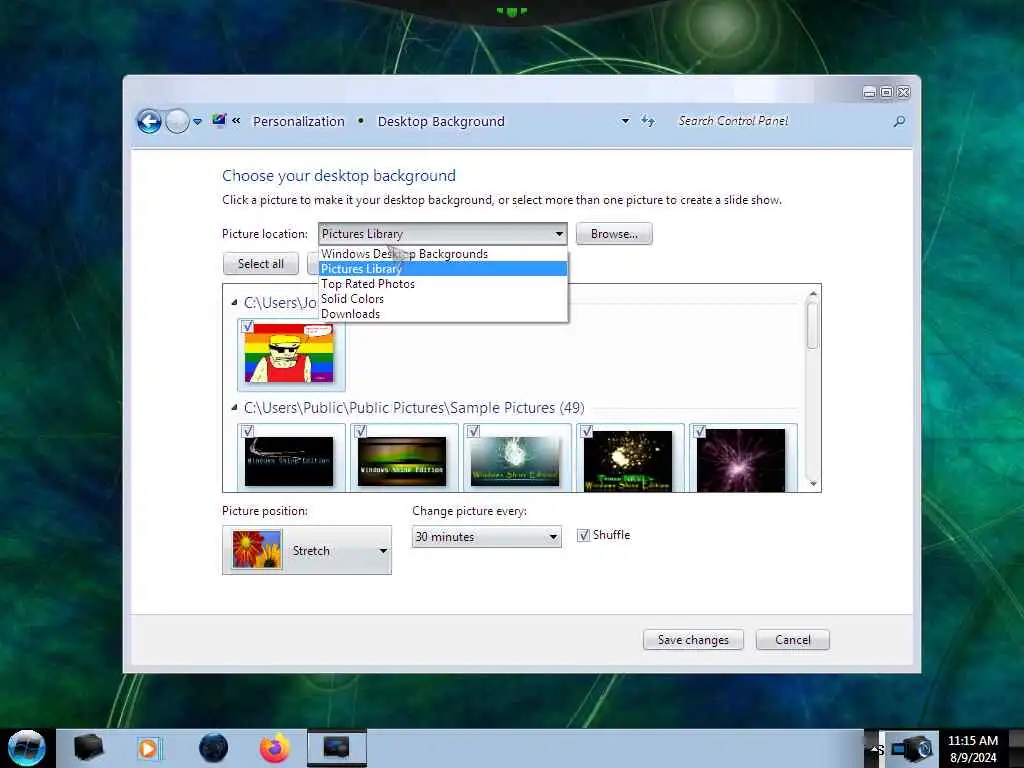Select the green-orange band wallpaper thumbnail
The width and height of the screenshot is (1024, 768).
tap(402, 462)
